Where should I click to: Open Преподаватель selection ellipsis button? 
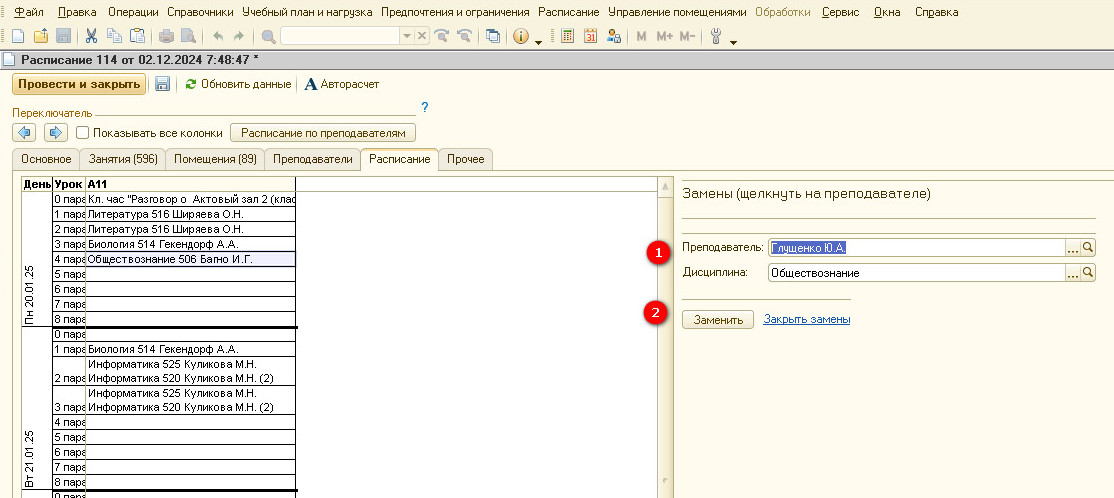coord(1074,247)
